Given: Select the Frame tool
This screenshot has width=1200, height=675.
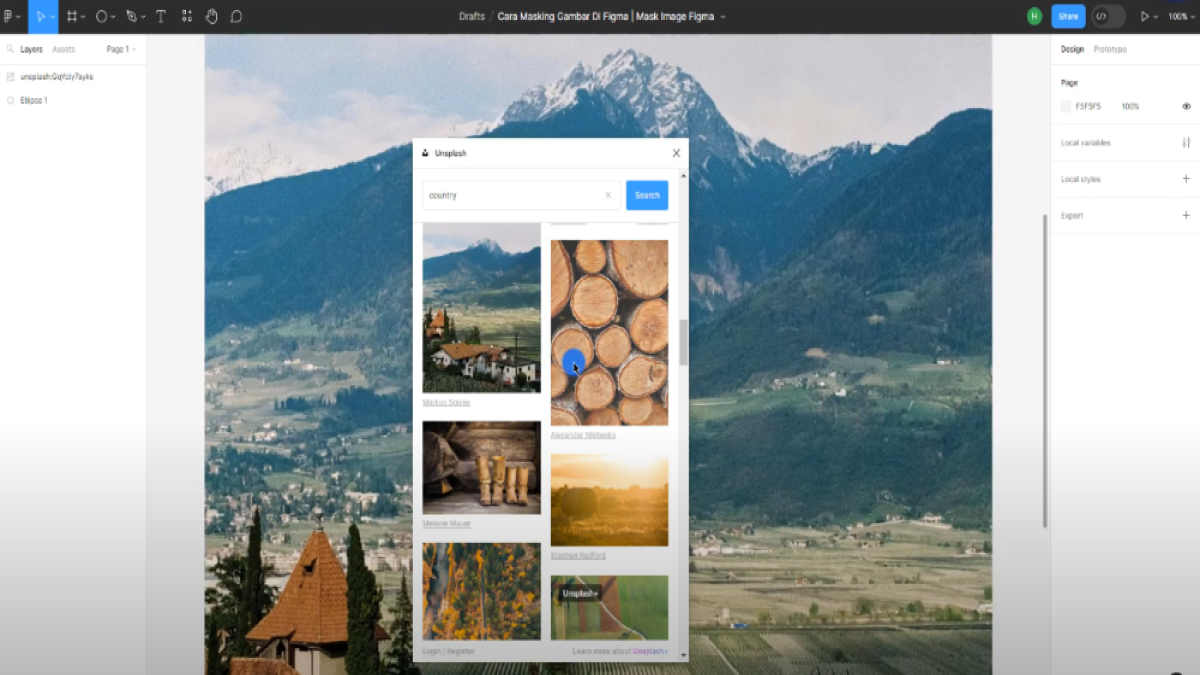Looking at the screenshot, I should (x=72, y=16).
